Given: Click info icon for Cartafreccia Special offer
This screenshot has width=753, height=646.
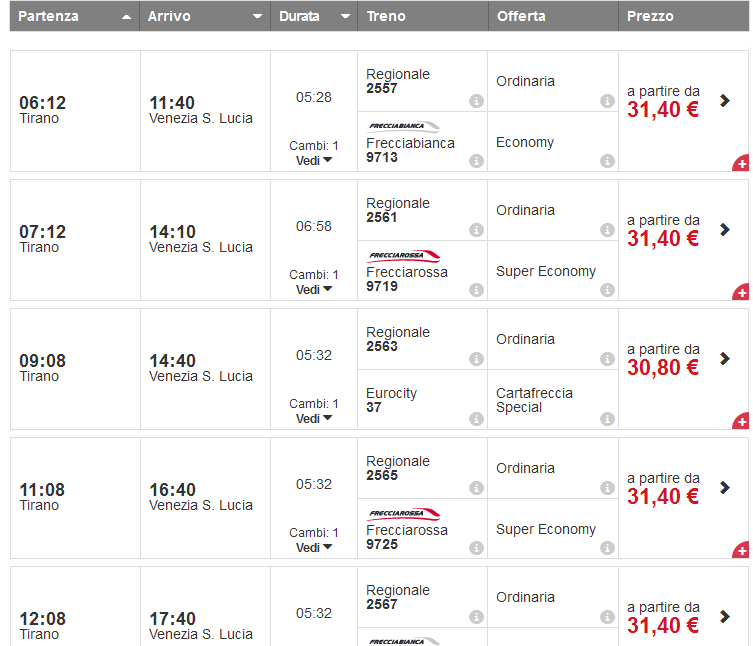Looking at the screenshot, I should [607, 419].
